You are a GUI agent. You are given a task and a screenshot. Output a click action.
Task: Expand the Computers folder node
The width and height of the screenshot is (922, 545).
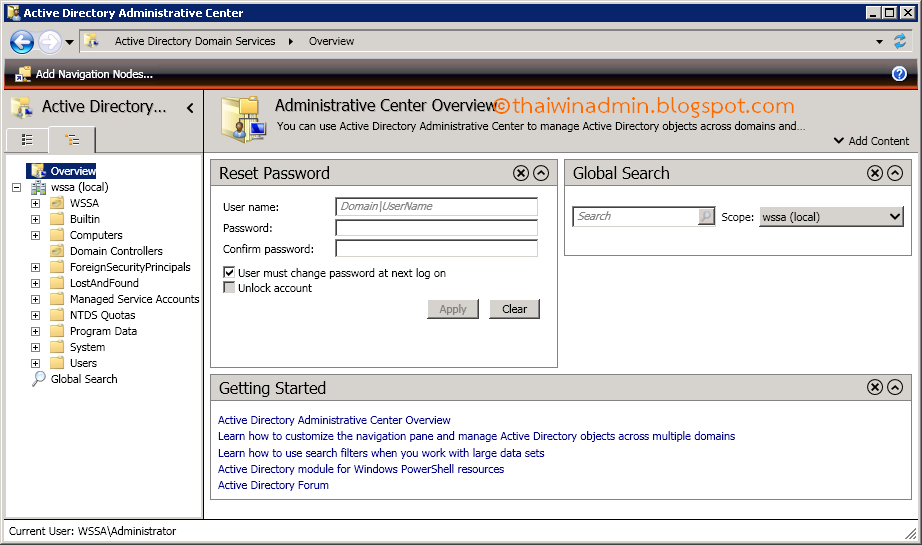pos(35,235)
